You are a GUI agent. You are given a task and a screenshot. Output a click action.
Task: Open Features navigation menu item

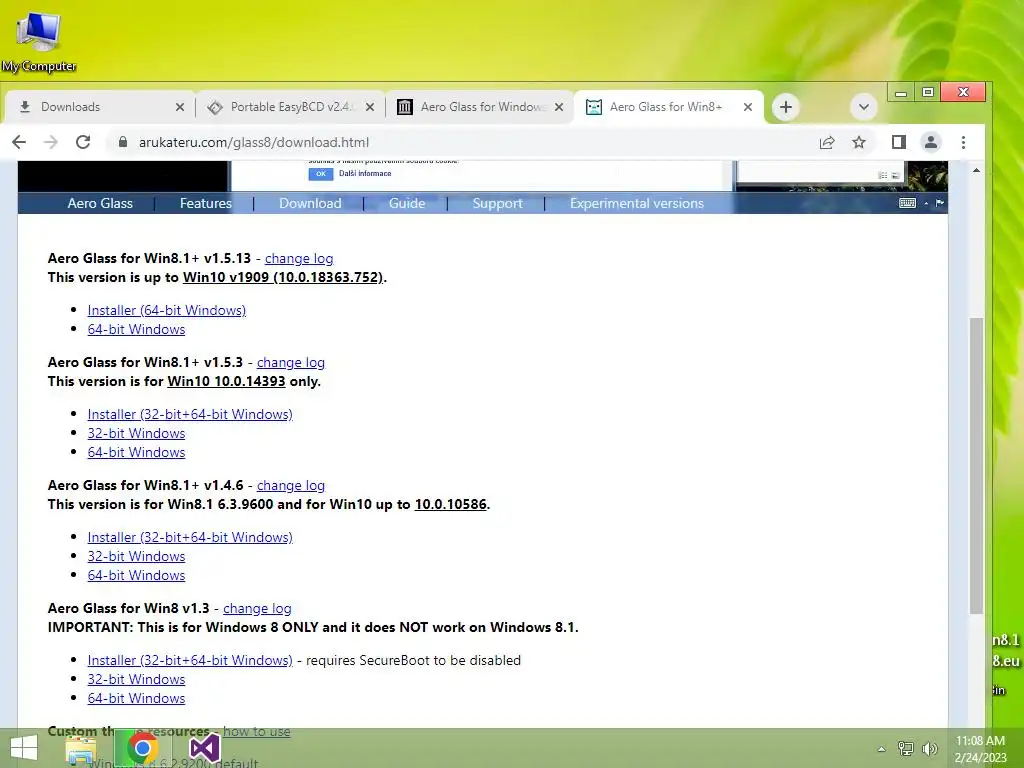click(x=206, y=203)
